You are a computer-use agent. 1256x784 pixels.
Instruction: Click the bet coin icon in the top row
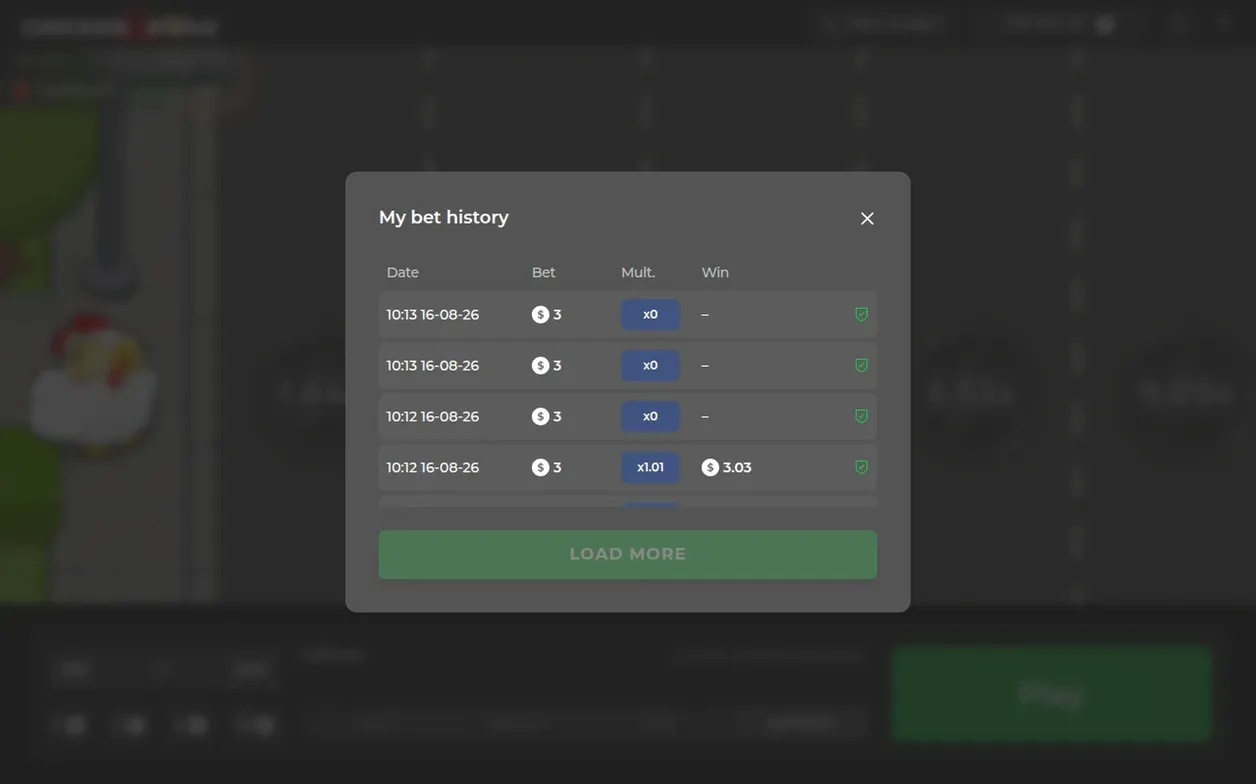click(x=540, y=314)
